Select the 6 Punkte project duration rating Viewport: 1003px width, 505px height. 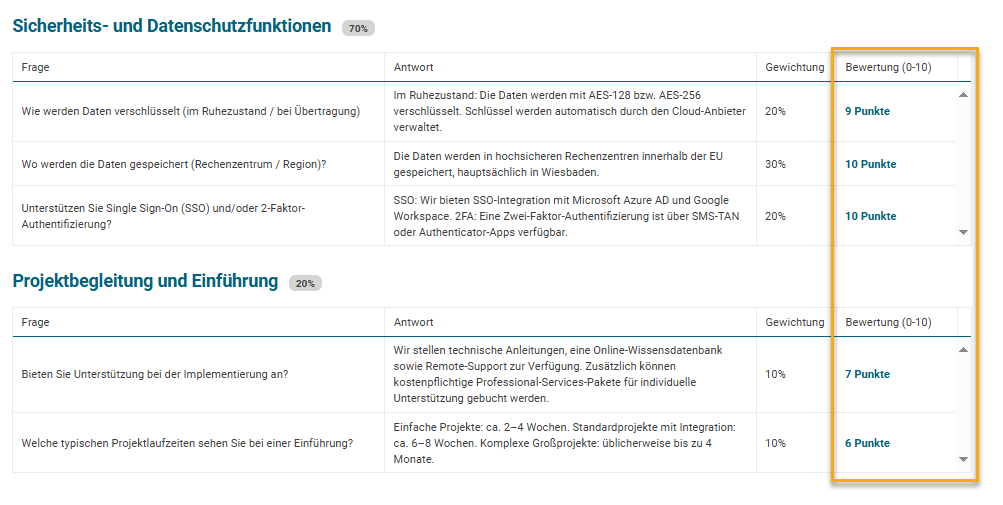click(867, 443)
